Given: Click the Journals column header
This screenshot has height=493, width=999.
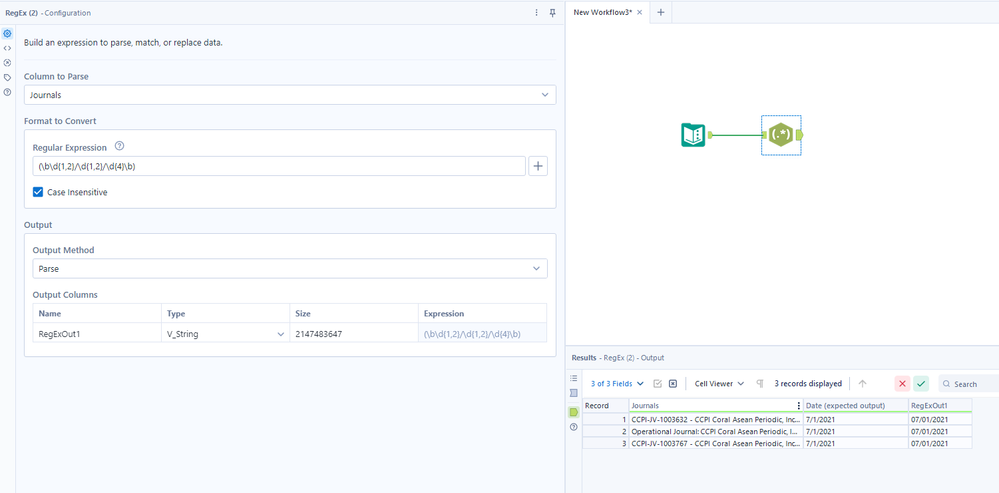Looking at the screenshot, I should coord(714,406).
